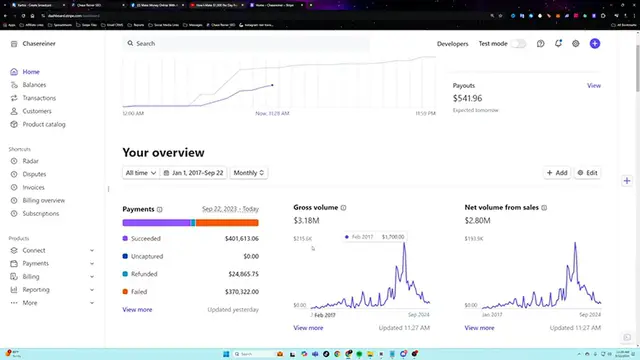Open File Explorer from the taskbar
Screen dimensions: 640x360
(370, 354)
